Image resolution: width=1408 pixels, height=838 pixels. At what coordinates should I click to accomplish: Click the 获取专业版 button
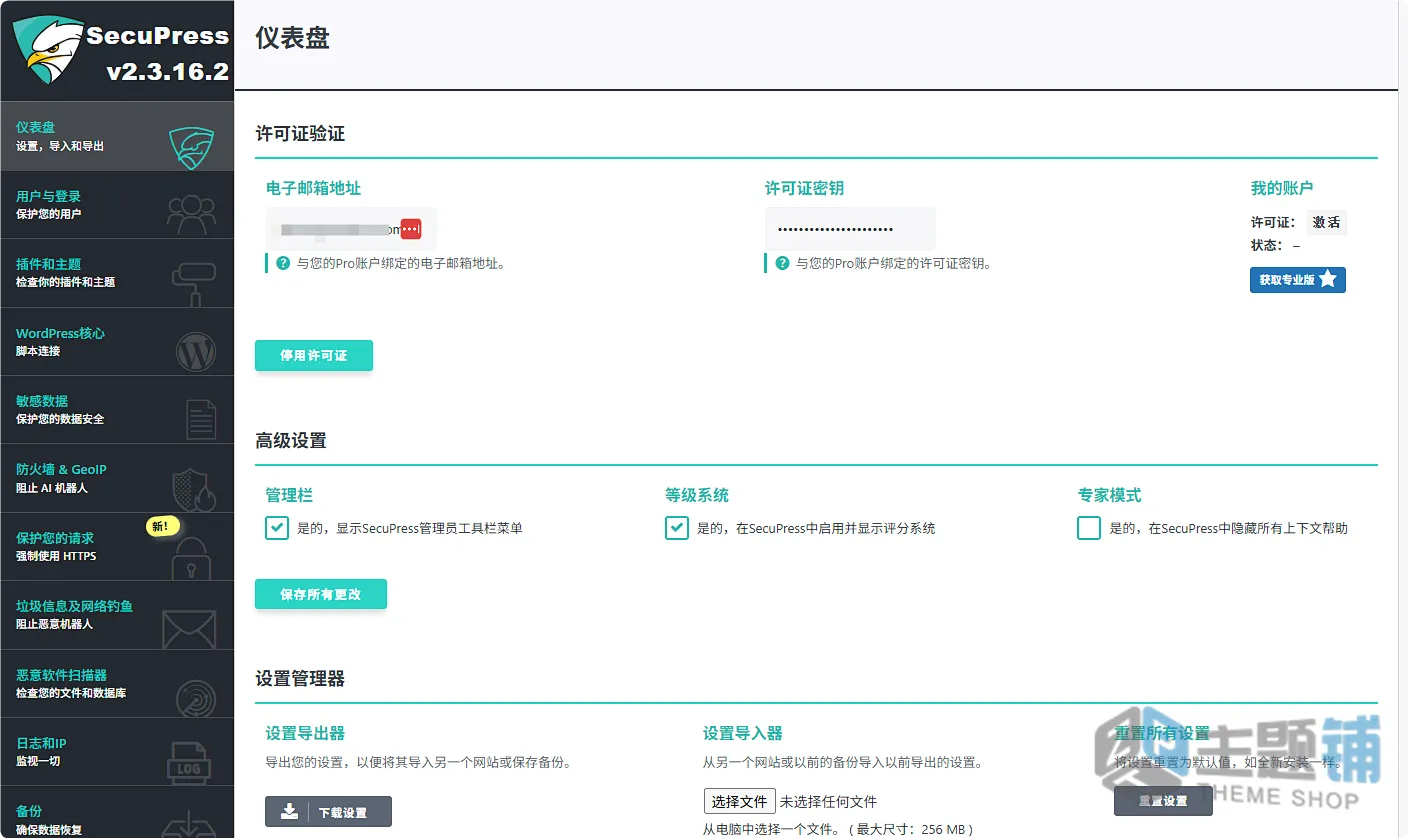1298,280
